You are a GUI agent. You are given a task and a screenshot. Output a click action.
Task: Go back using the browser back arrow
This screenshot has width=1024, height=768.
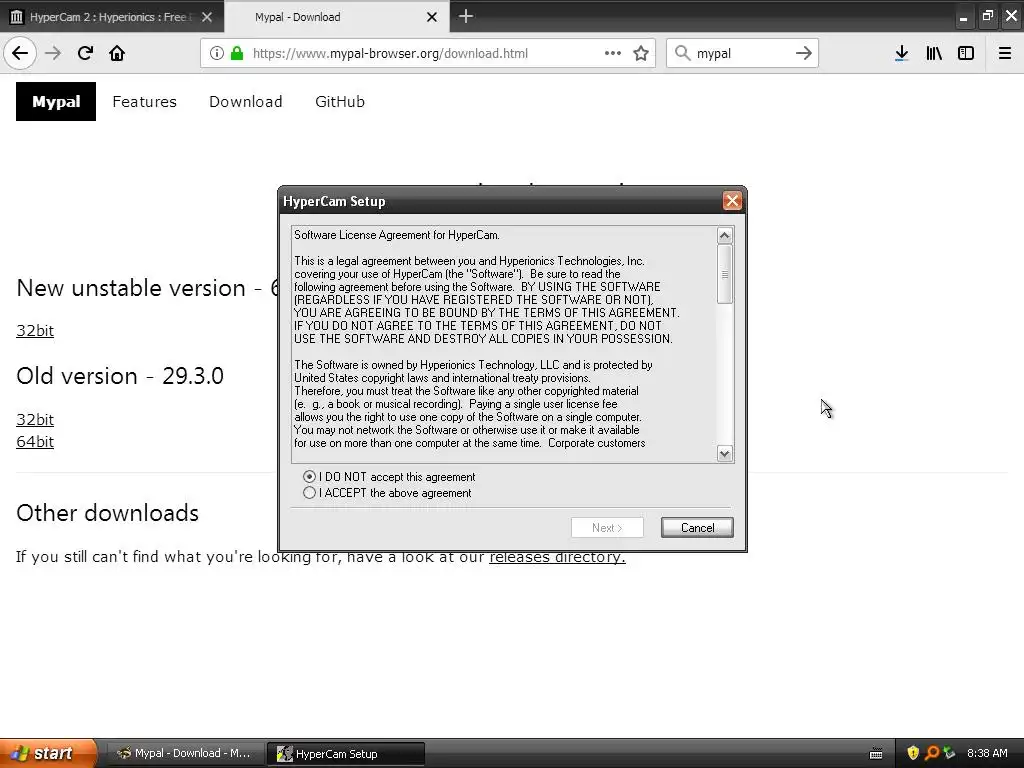20,54
